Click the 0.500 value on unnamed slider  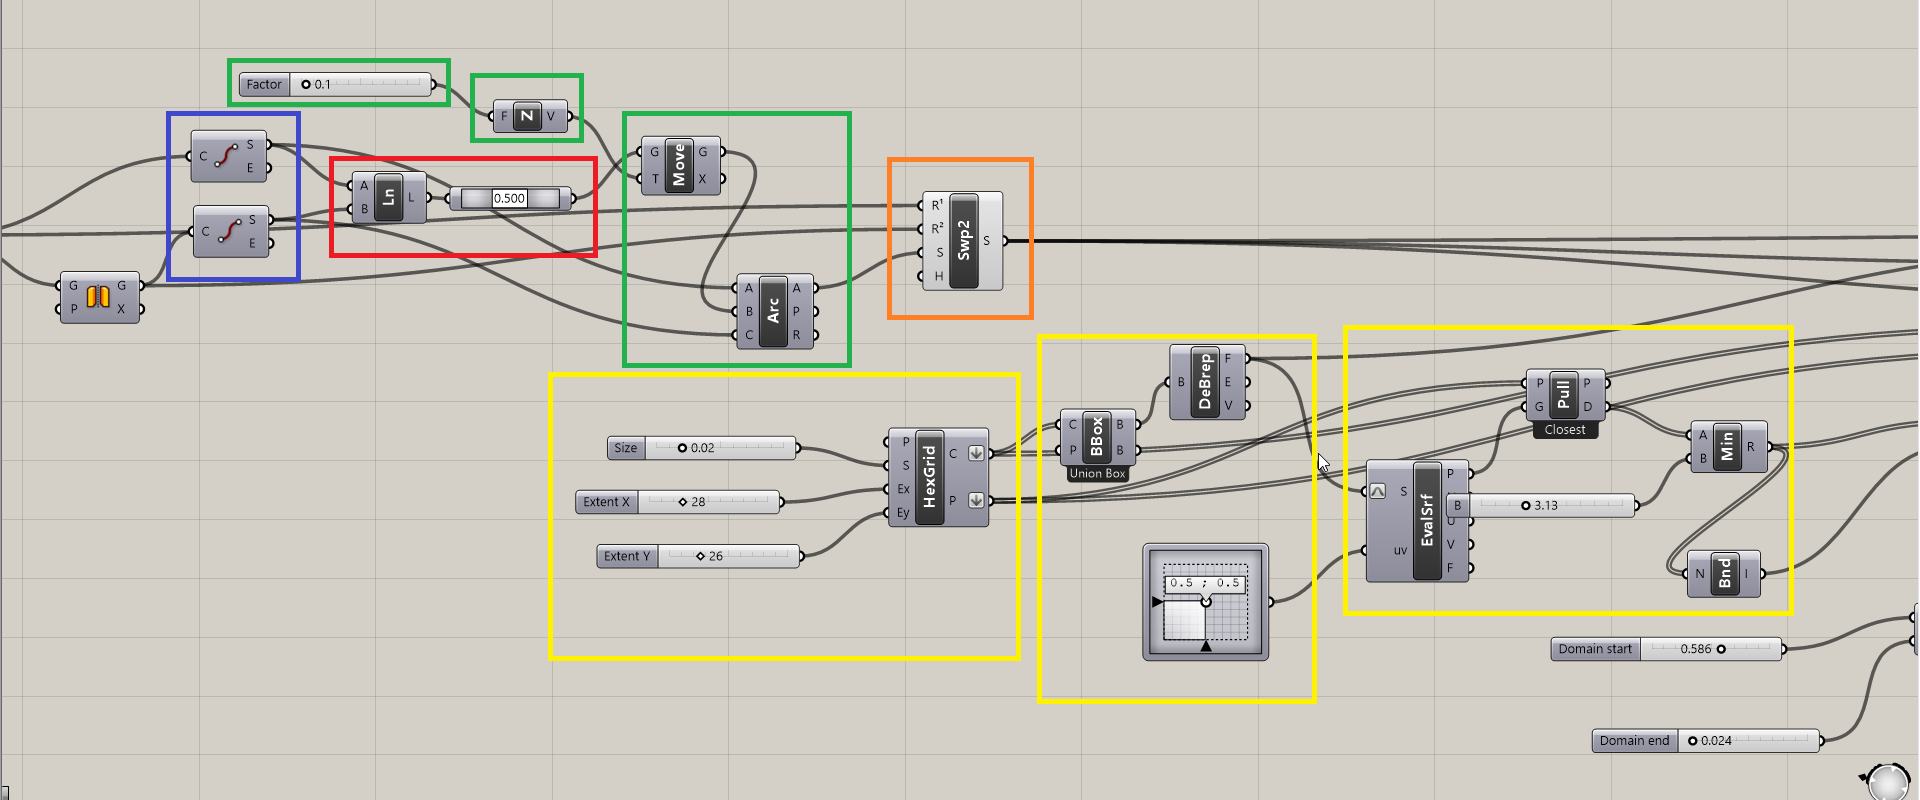509,198
